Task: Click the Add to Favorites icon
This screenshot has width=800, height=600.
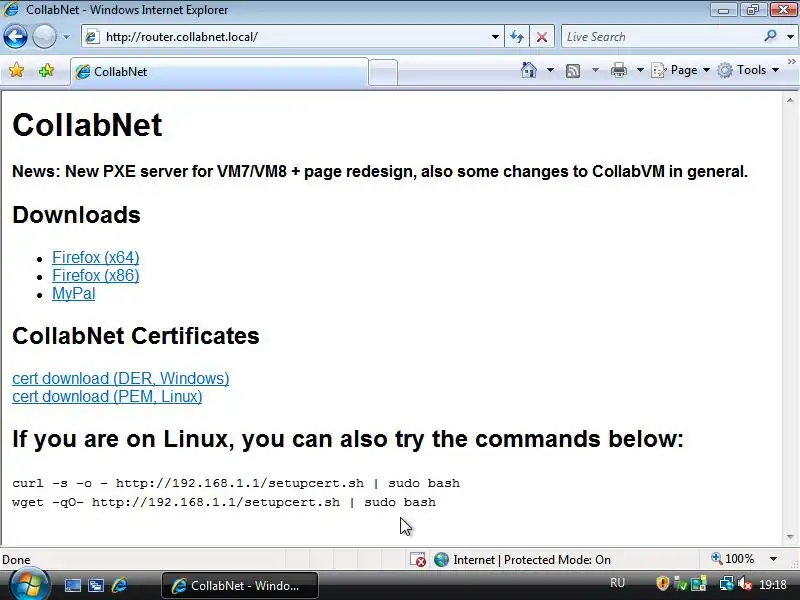Action: pos(46,70)
